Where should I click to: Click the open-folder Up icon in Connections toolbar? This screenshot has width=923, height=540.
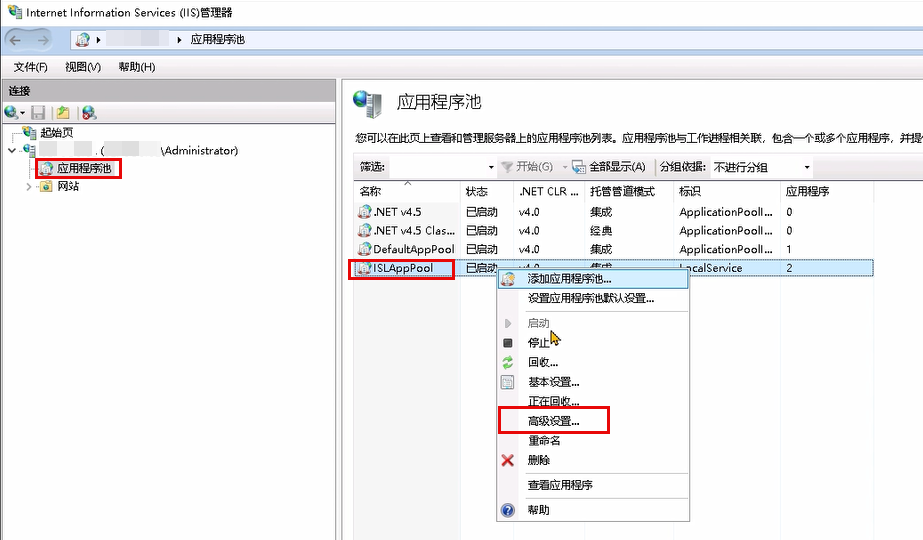coord(63,113)
